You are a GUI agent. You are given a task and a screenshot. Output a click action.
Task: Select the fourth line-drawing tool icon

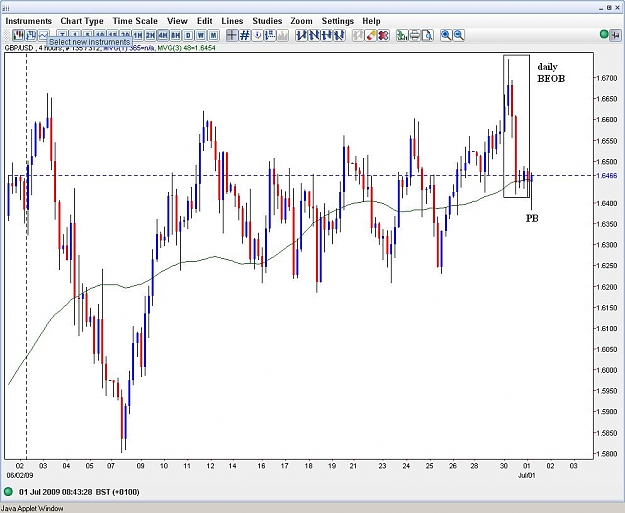[339, 35]
